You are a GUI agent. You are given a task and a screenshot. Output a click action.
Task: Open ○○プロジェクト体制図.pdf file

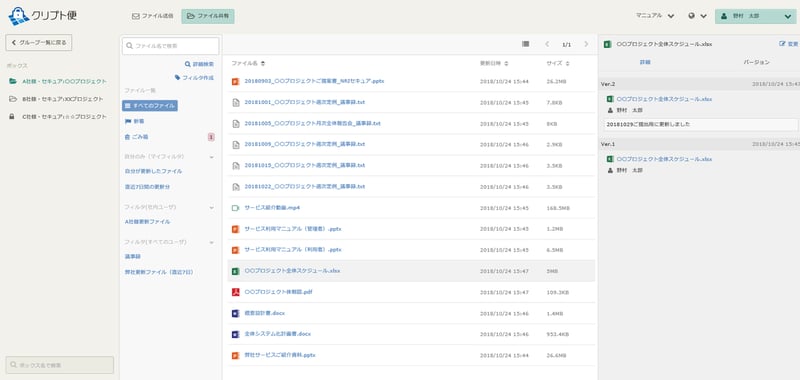click(x=279, y=292)
